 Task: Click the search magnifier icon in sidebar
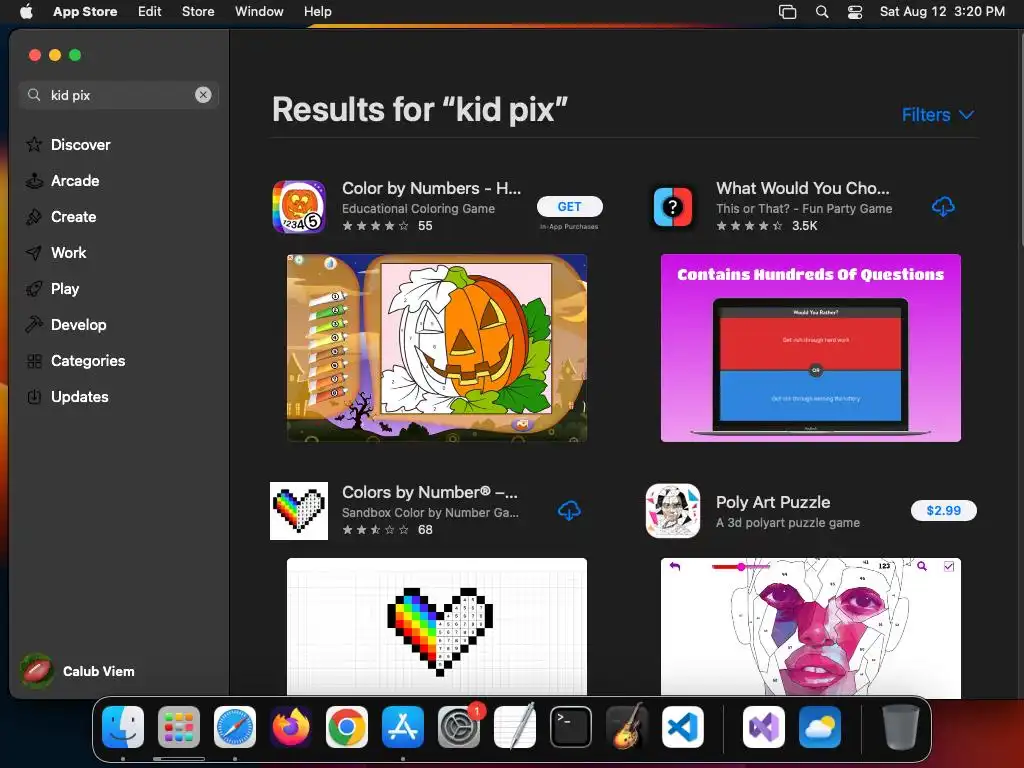pos(34,95)
